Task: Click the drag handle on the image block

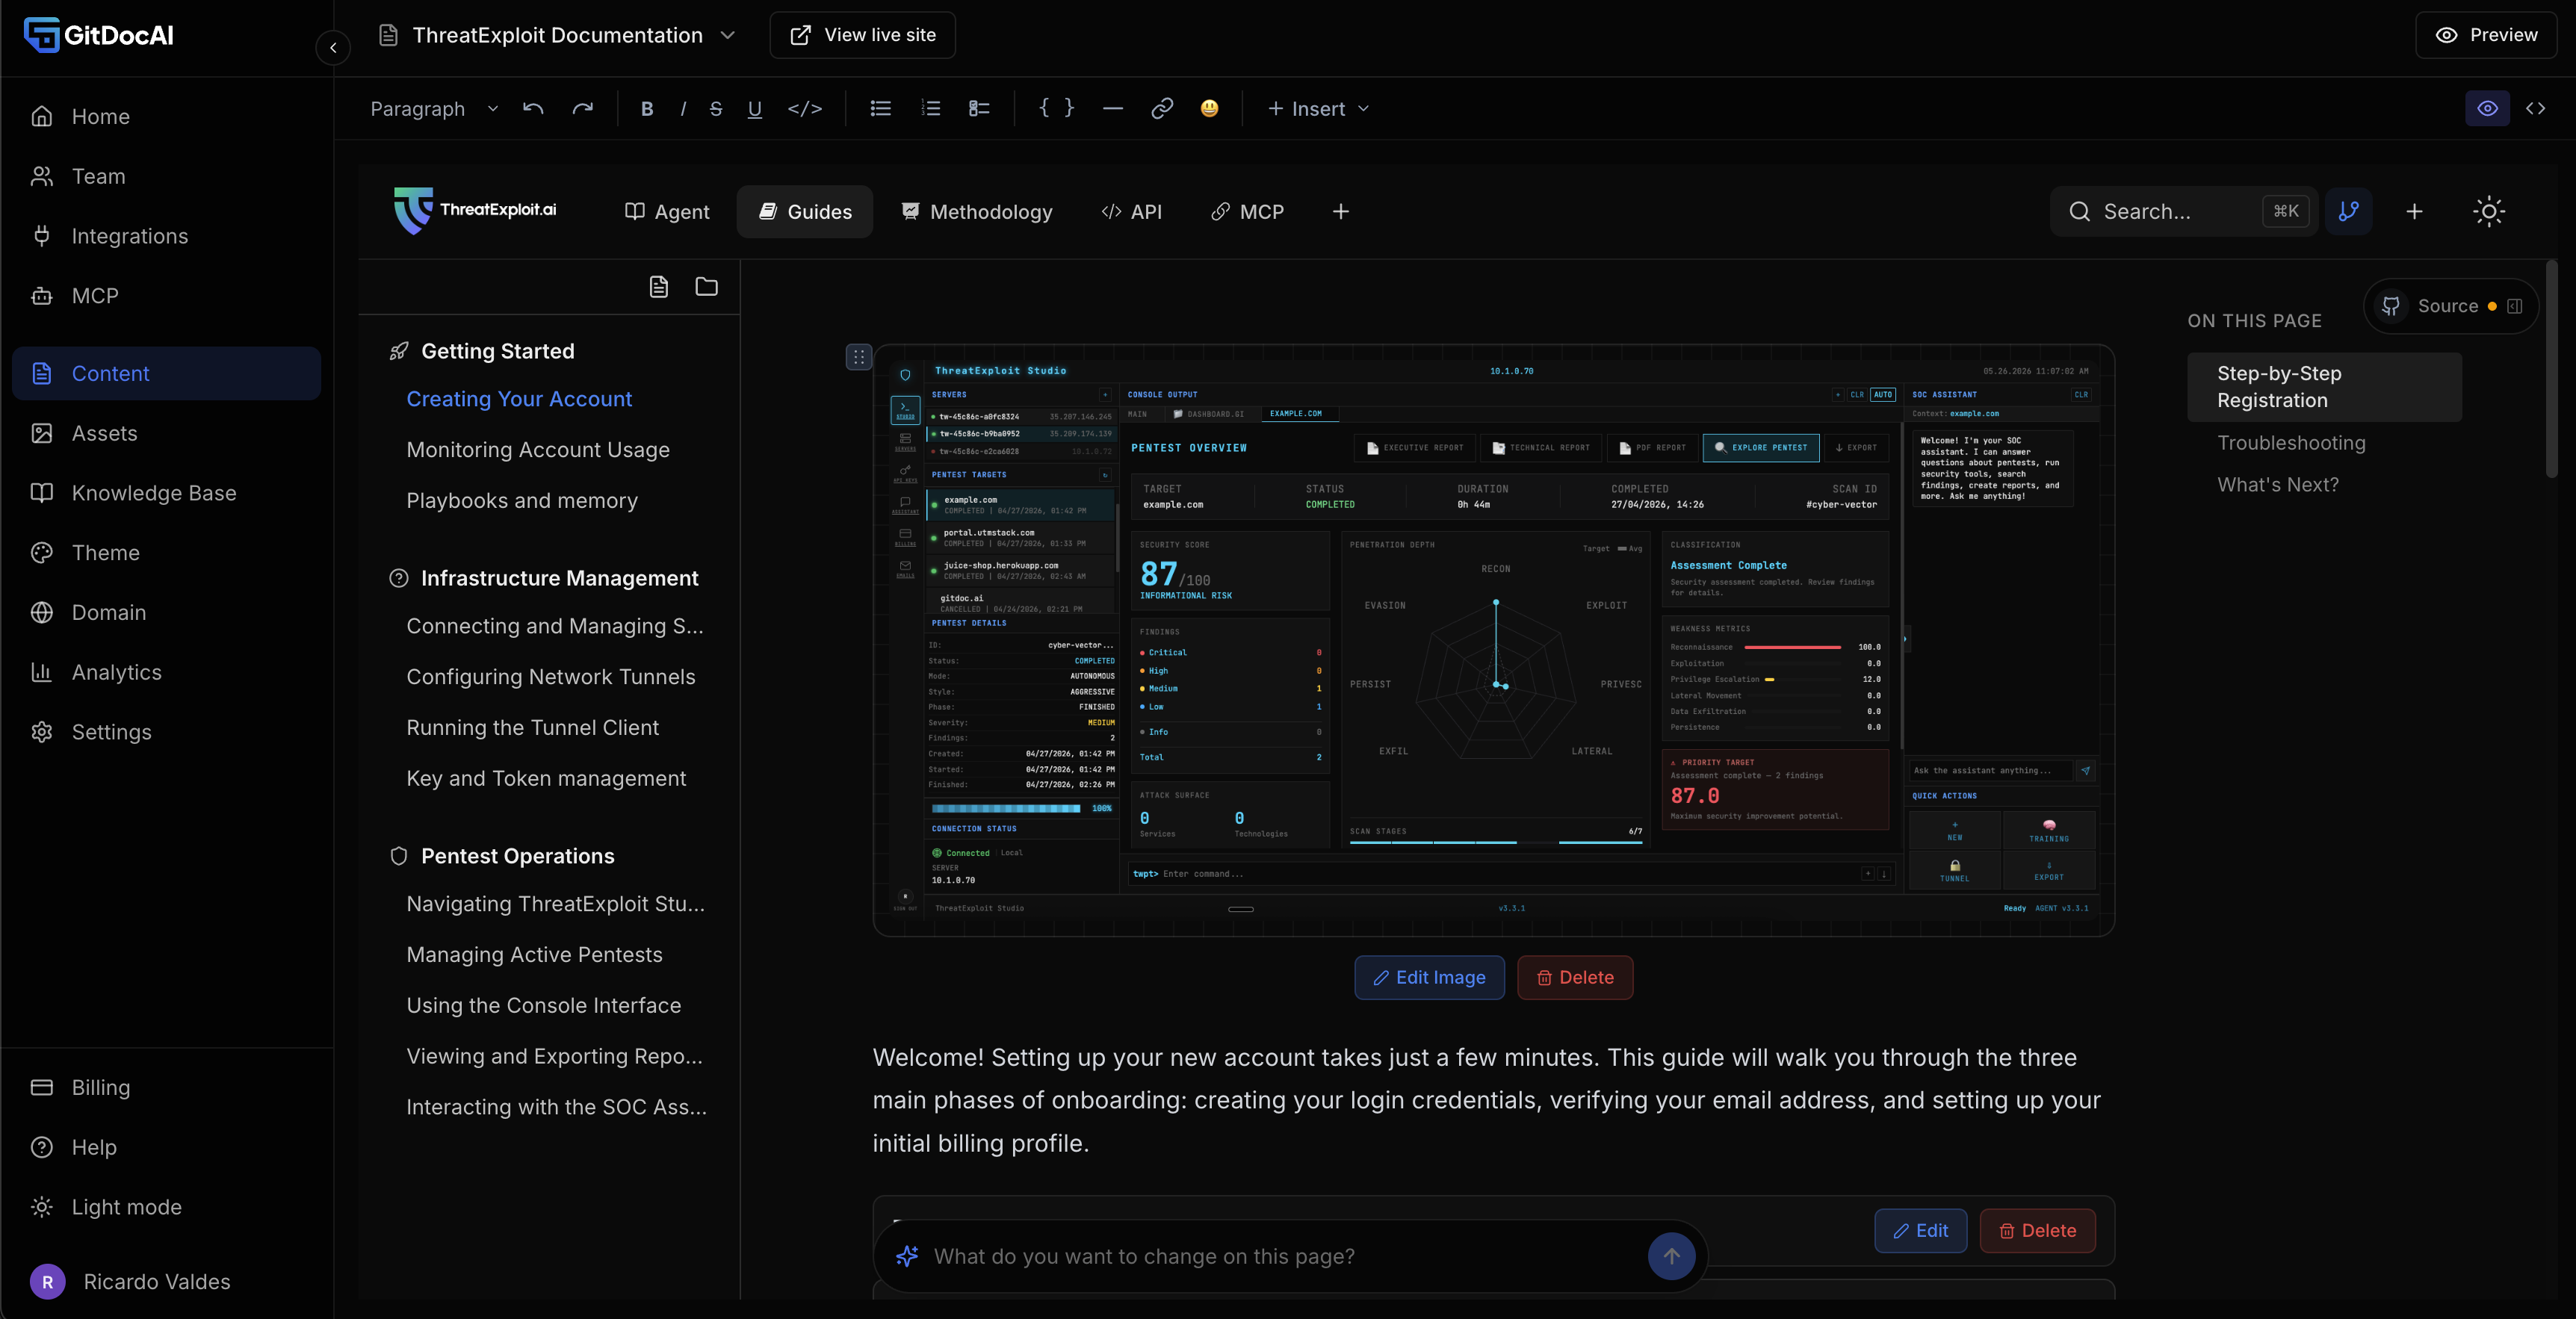Action: 859,357
